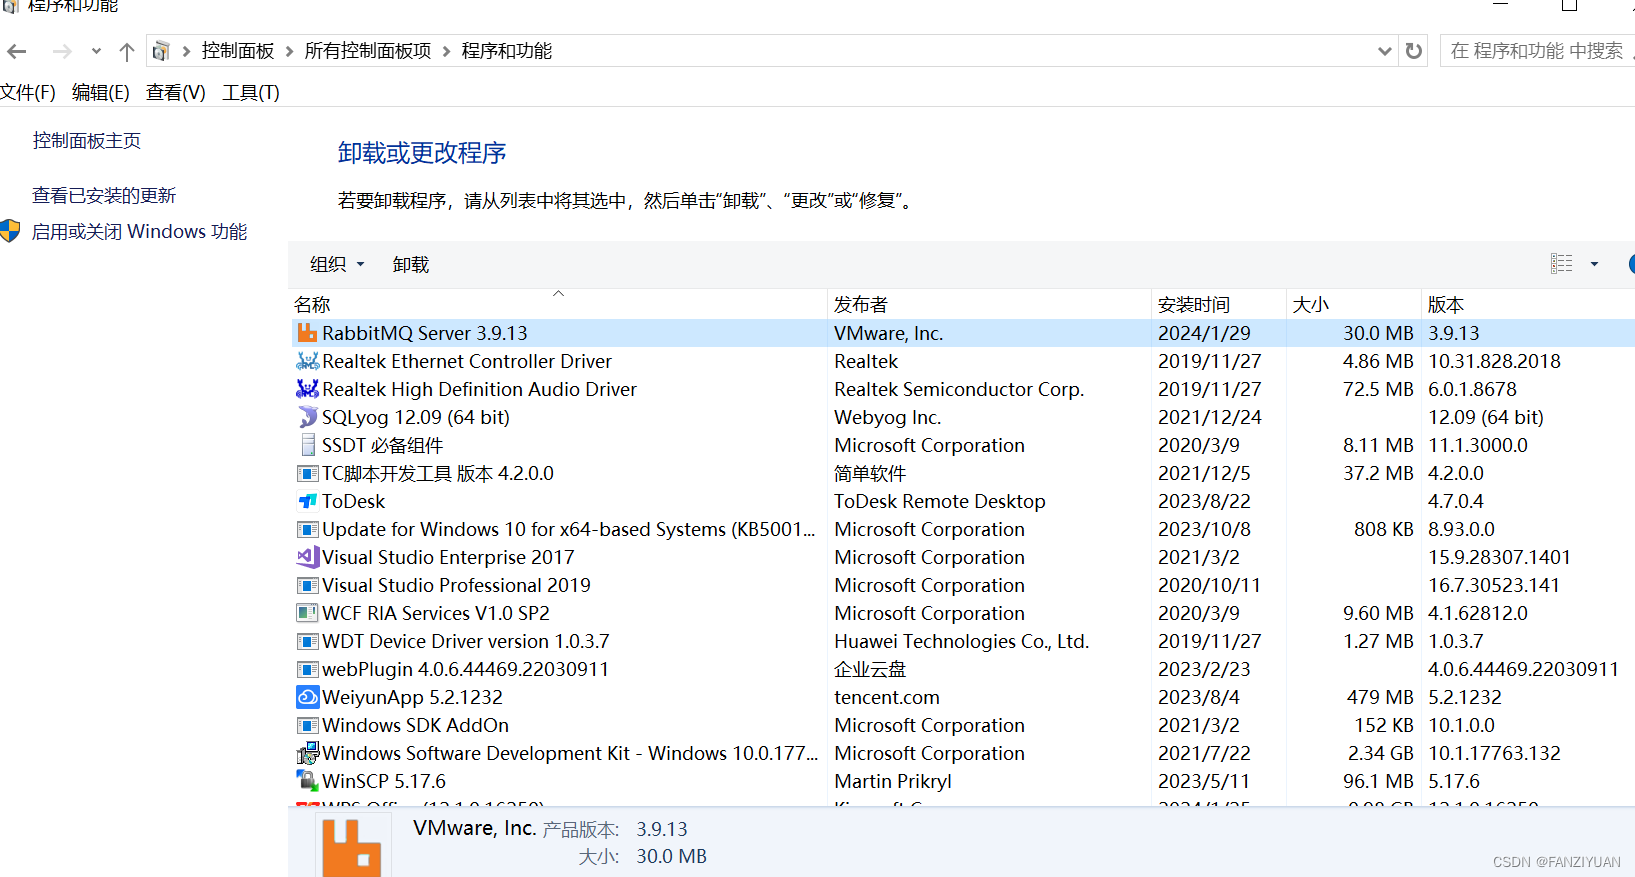Viewport: 1635px width, 877px height.
Task: Open the 组织 dropdown menu
Action: coord(337,264)
